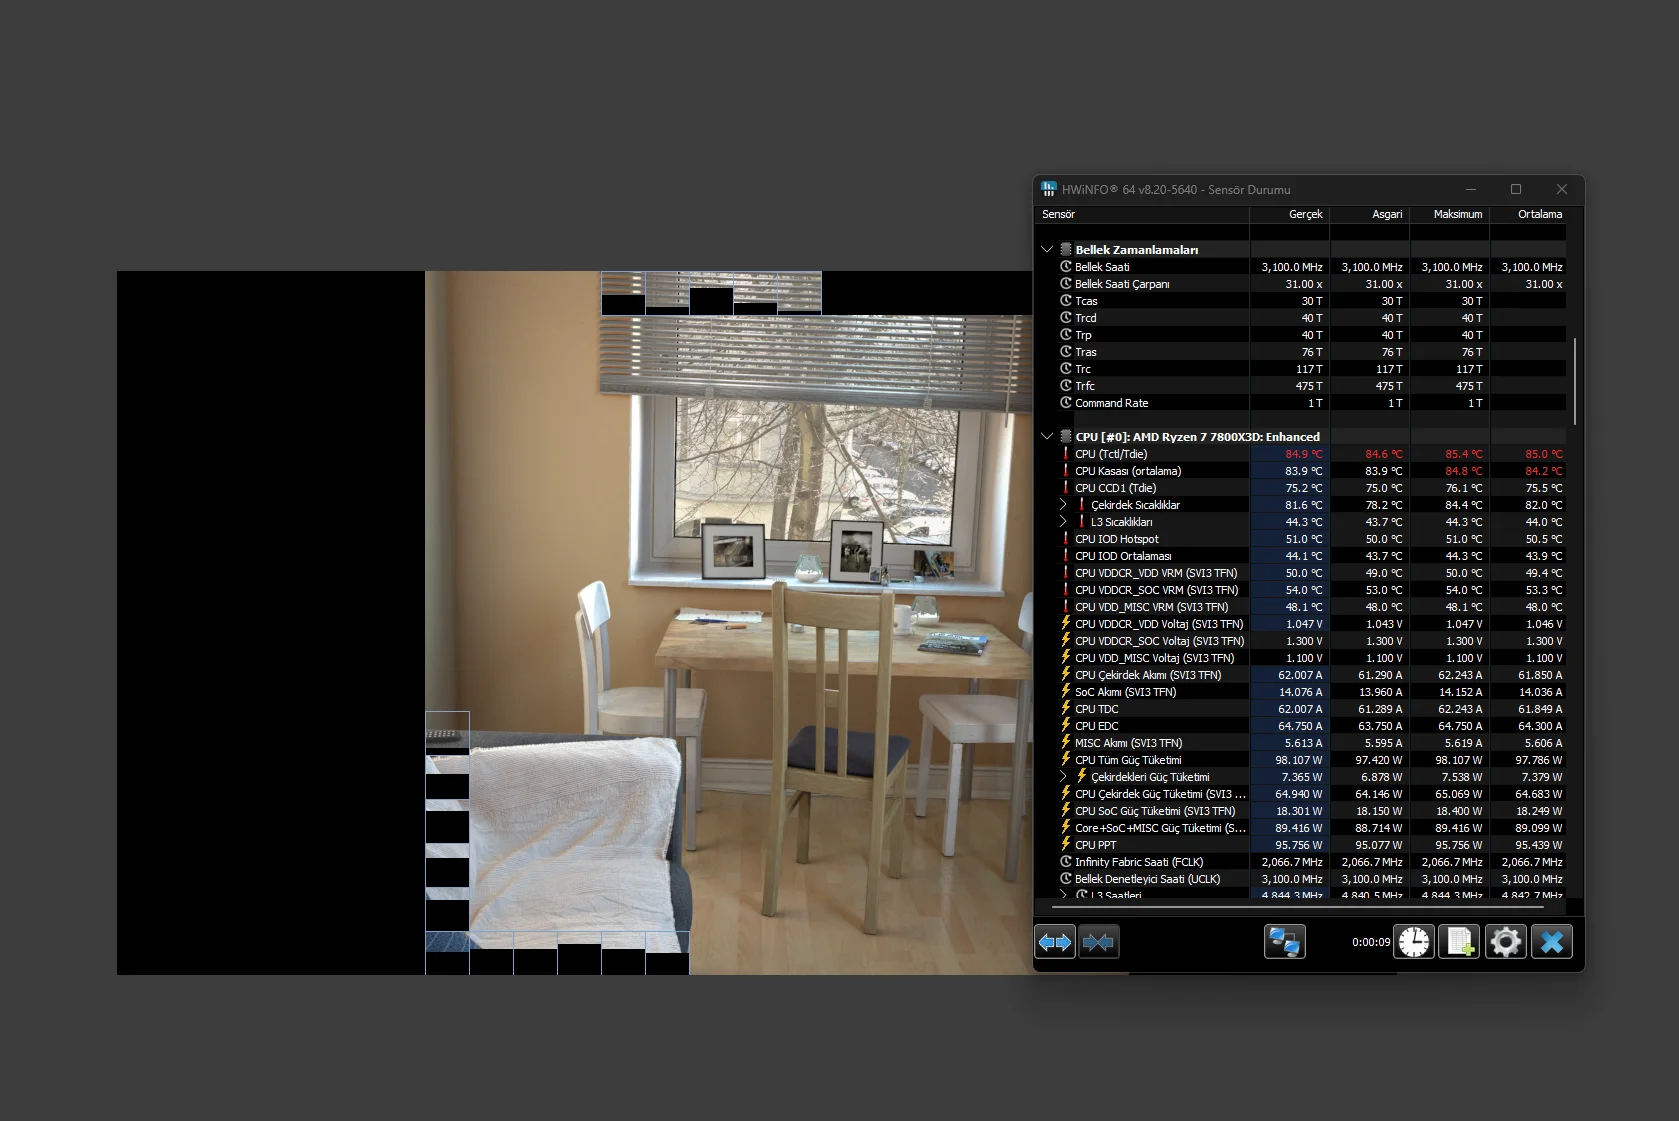Image resolution: width=1679 pixels, height=1121 pixels.
Task: Click the thermometer icon beside CPU (Tctl/Tdie)
Action: coord(1066,454)
